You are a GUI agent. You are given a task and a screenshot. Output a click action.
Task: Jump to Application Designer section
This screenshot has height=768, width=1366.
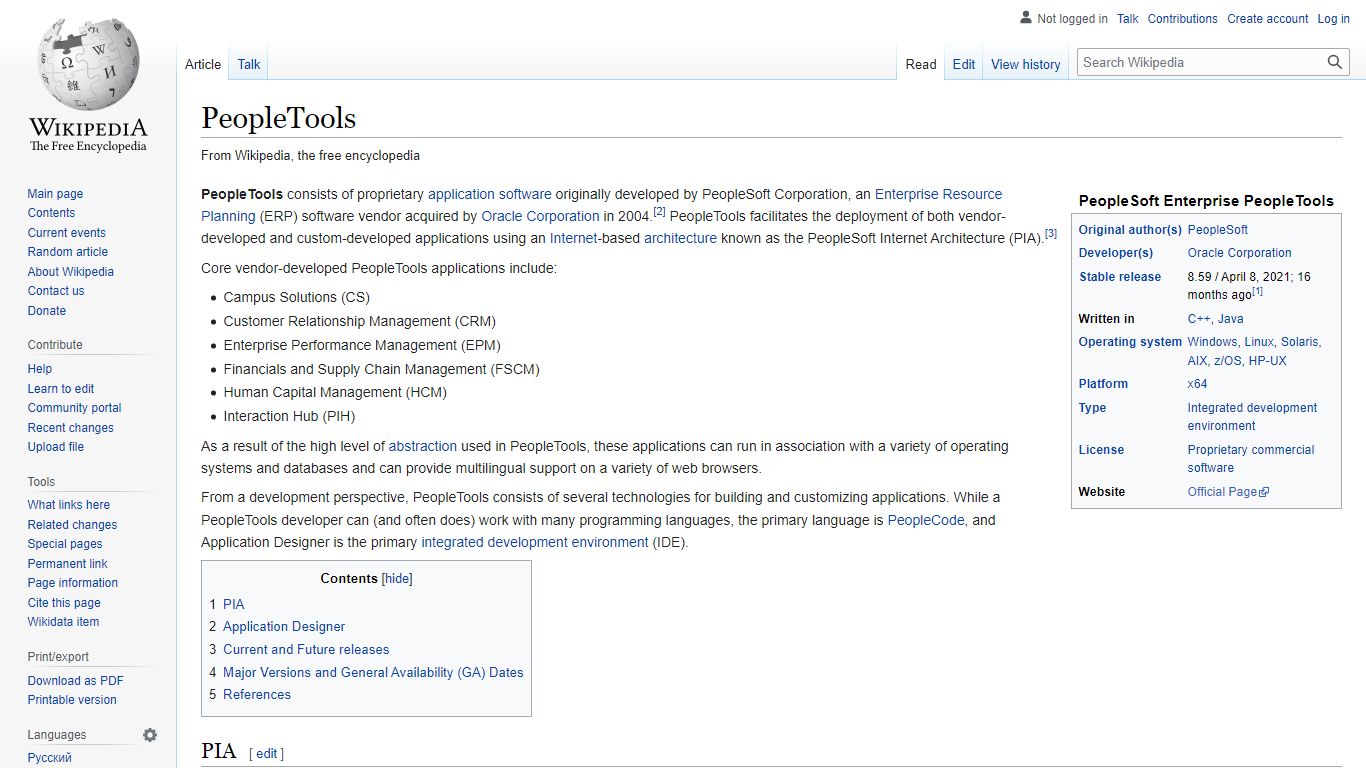point(284,626)
